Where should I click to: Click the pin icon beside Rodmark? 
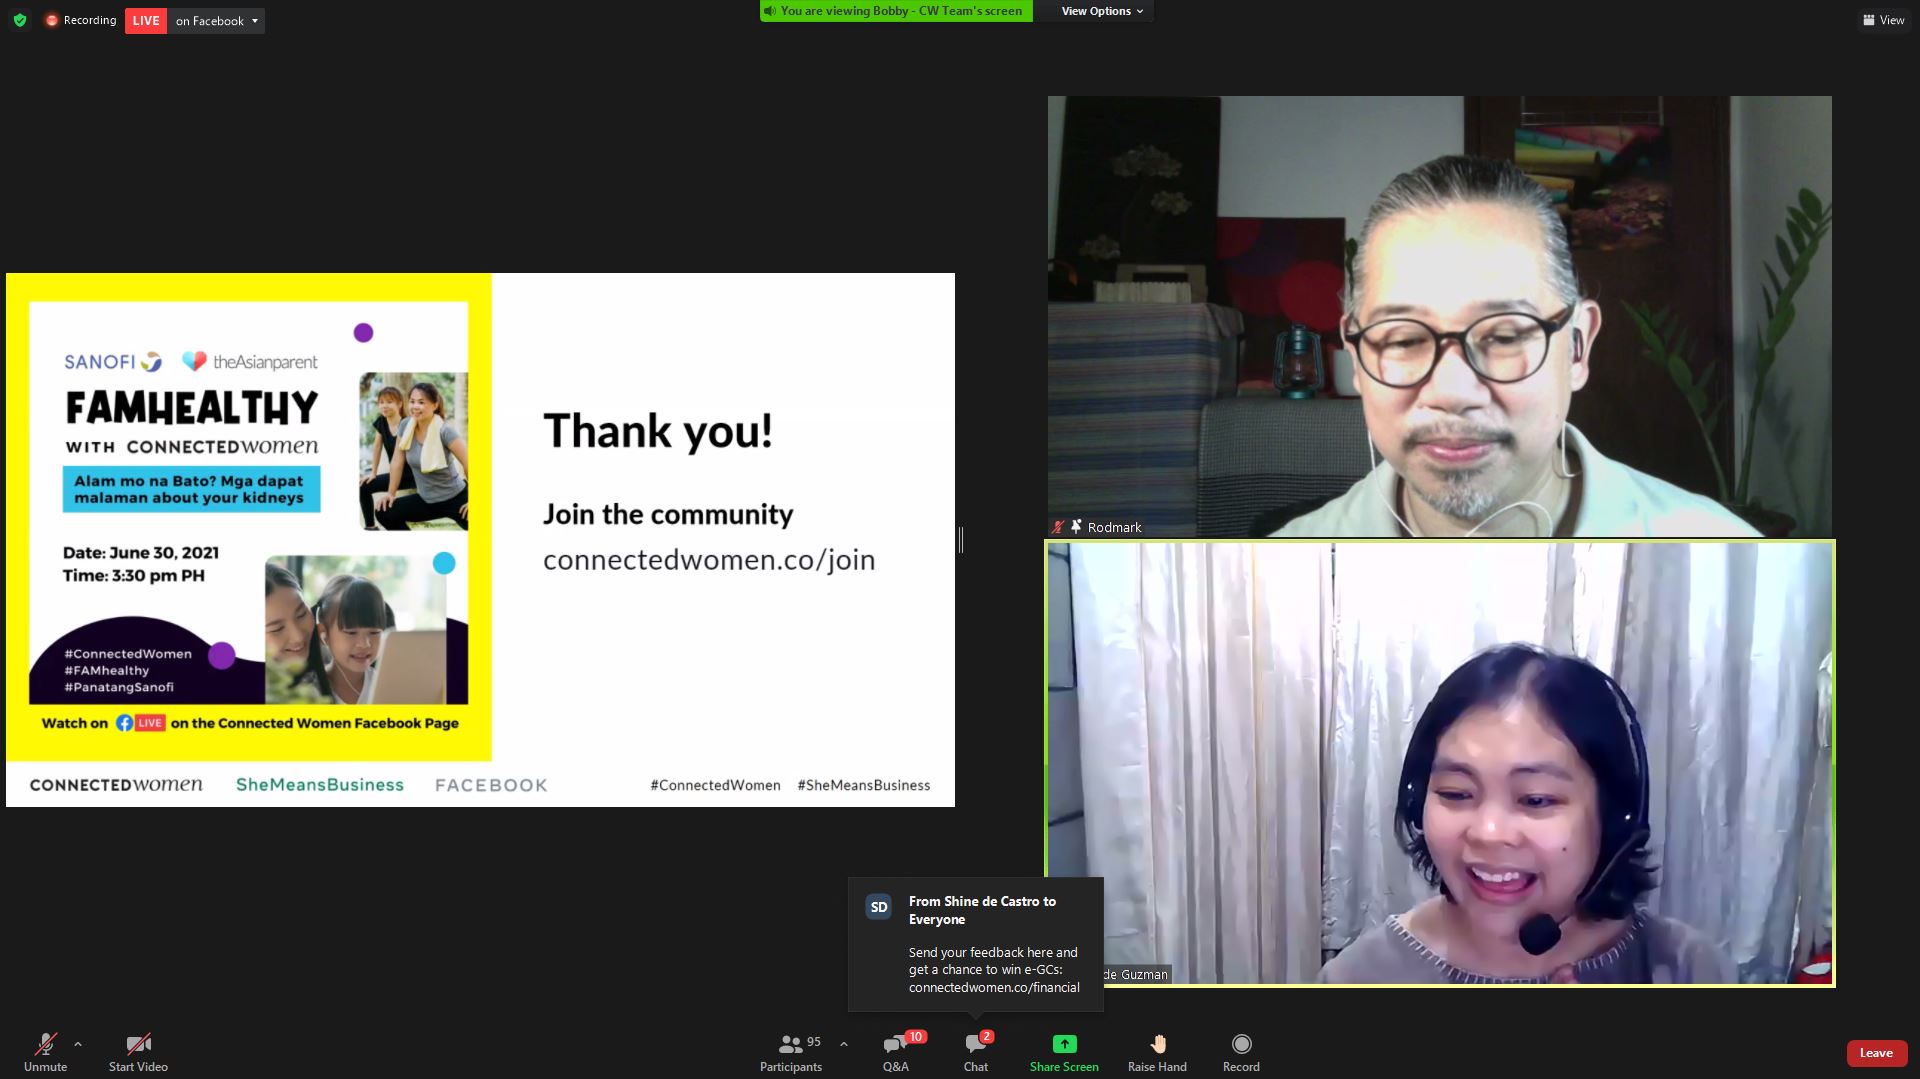click(1076, 526)
